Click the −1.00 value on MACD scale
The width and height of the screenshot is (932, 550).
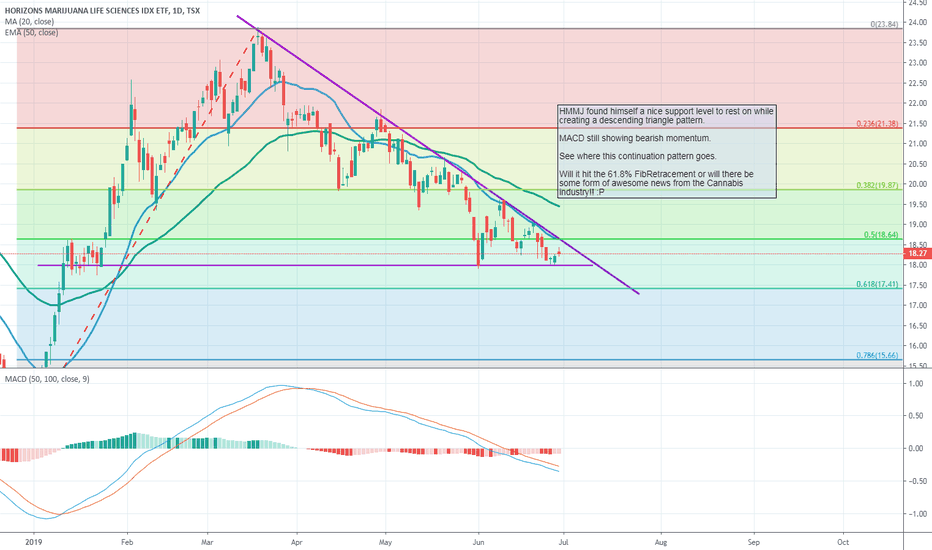coord(918,514)
